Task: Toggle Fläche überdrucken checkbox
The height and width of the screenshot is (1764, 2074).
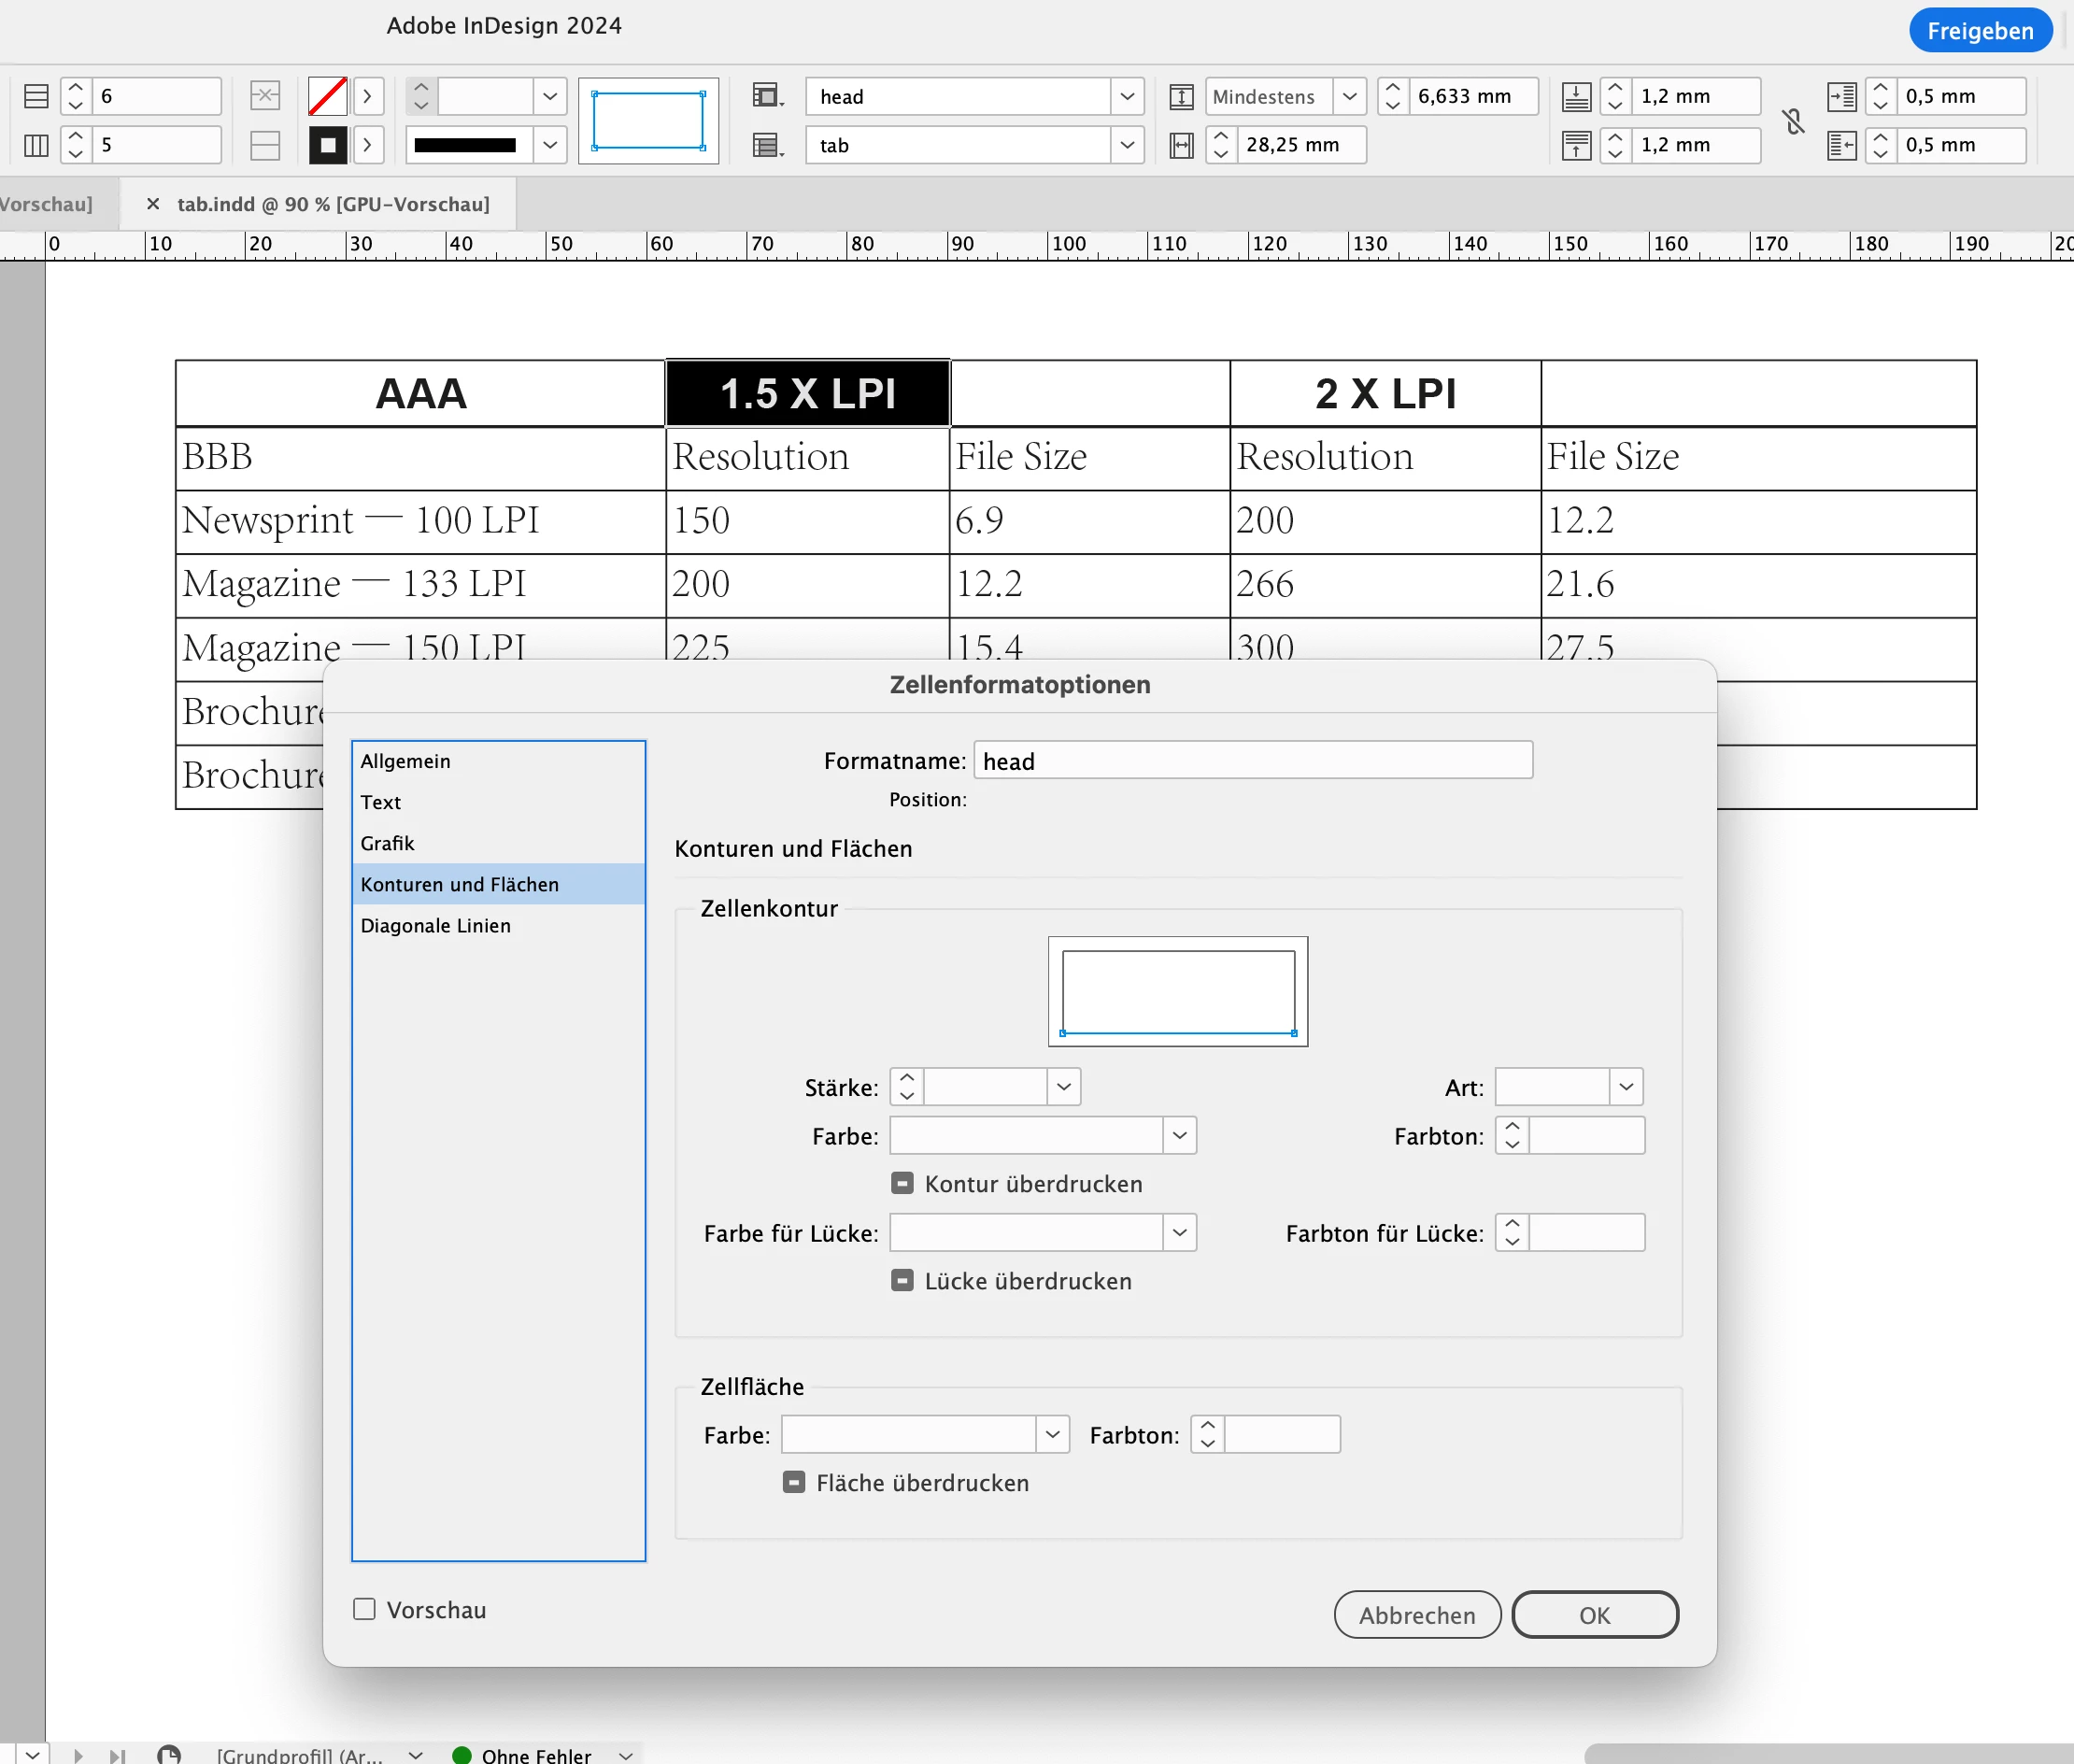Action: tap(793, 1482)
